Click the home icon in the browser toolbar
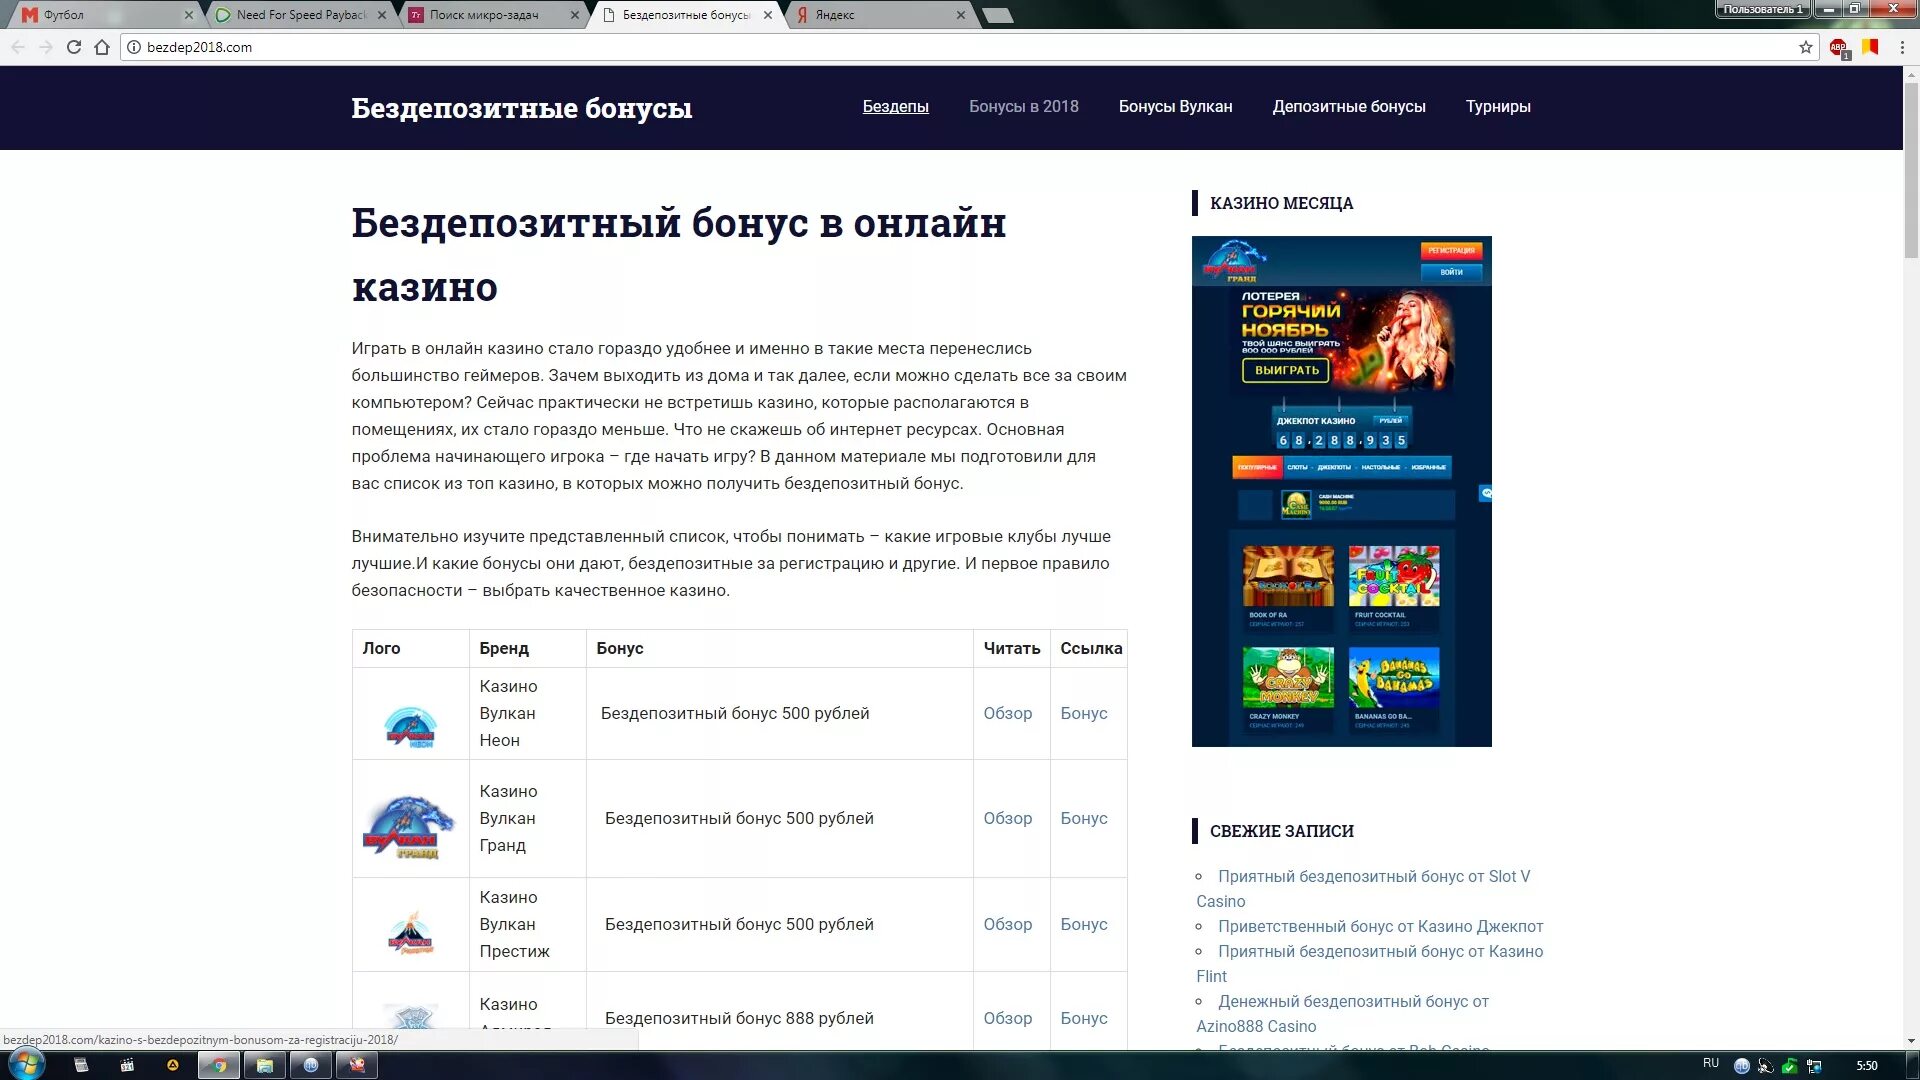 100,46
